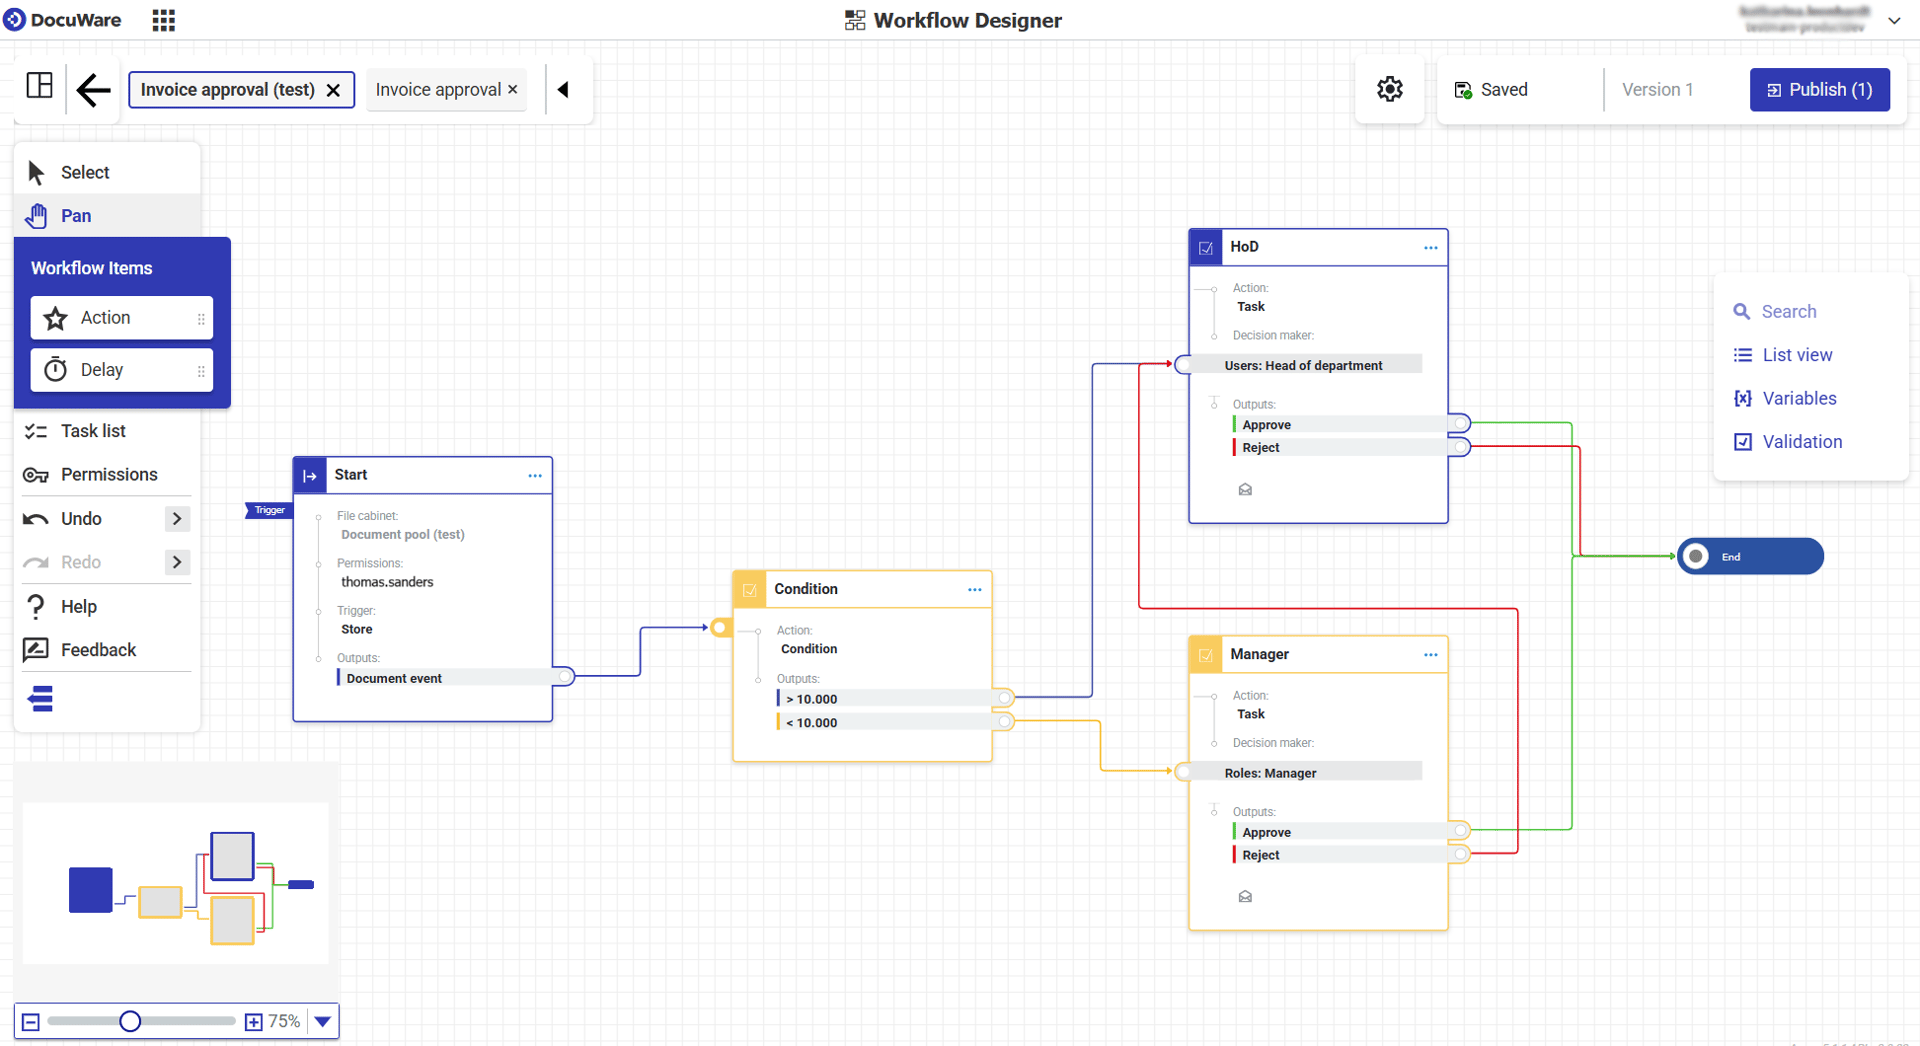
Task: Select the Select tool
Action: (x=84, y=171)
